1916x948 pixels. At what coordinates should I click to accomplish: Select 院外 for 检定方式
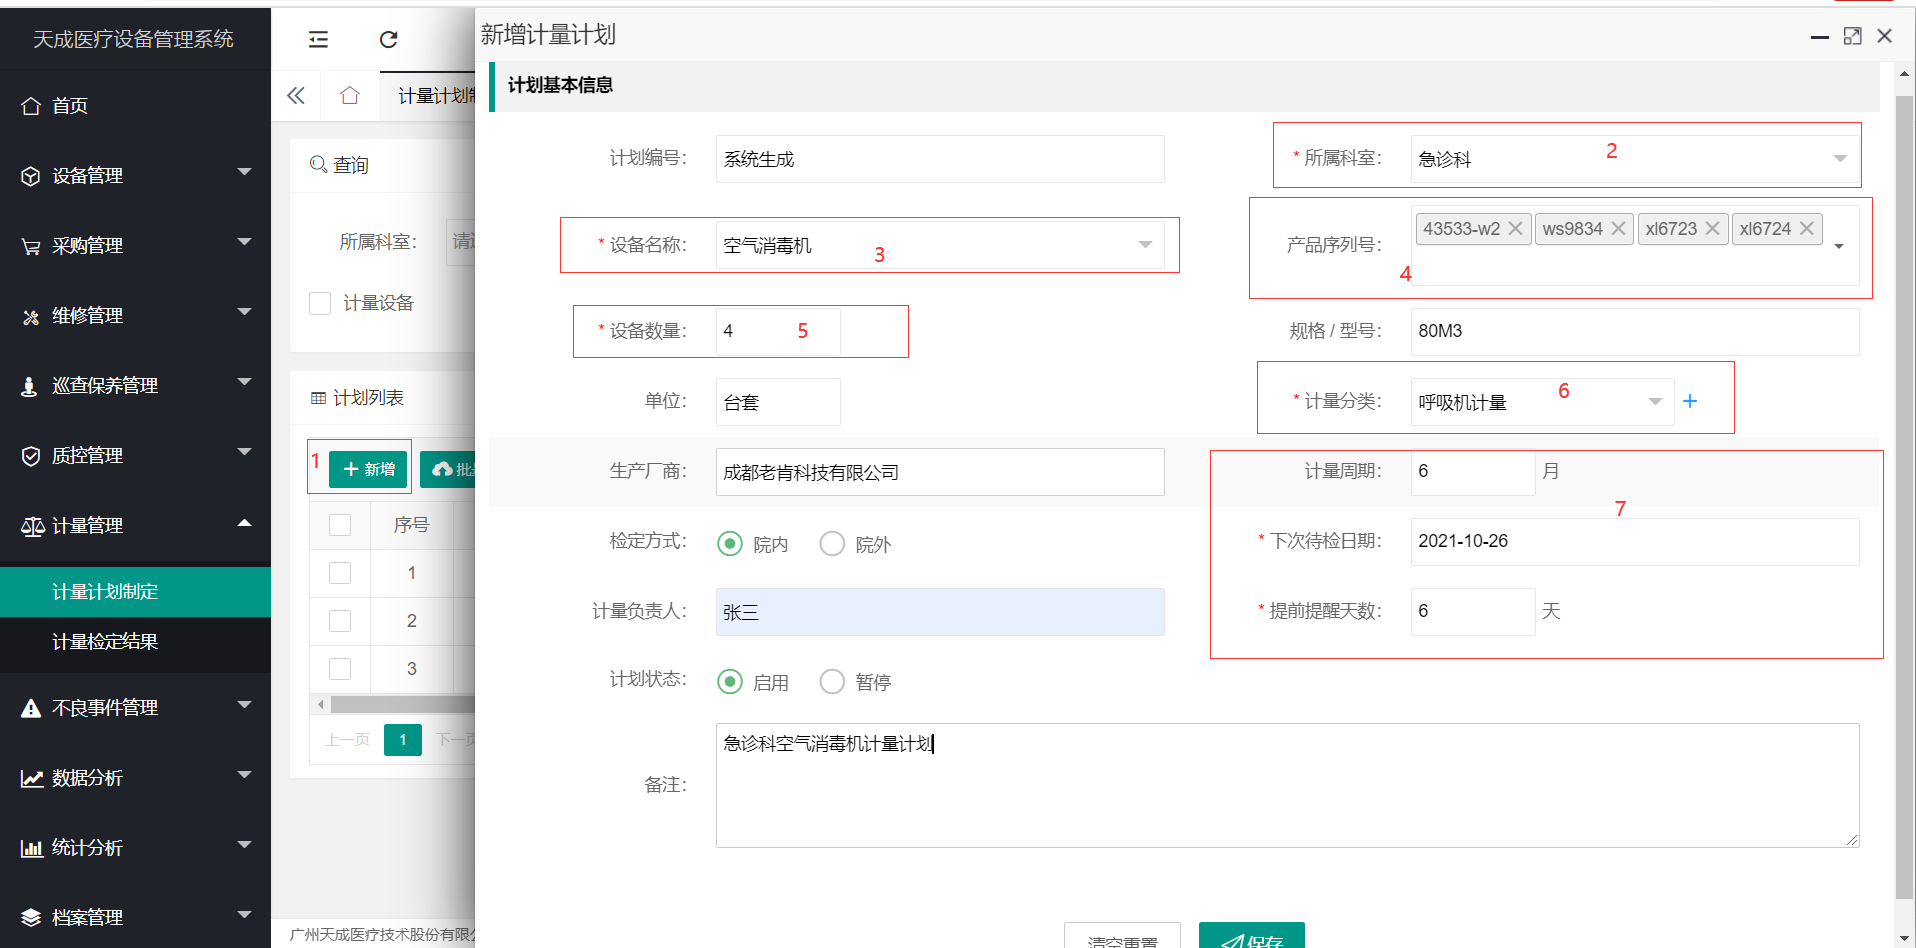click(x=832, y=543)
